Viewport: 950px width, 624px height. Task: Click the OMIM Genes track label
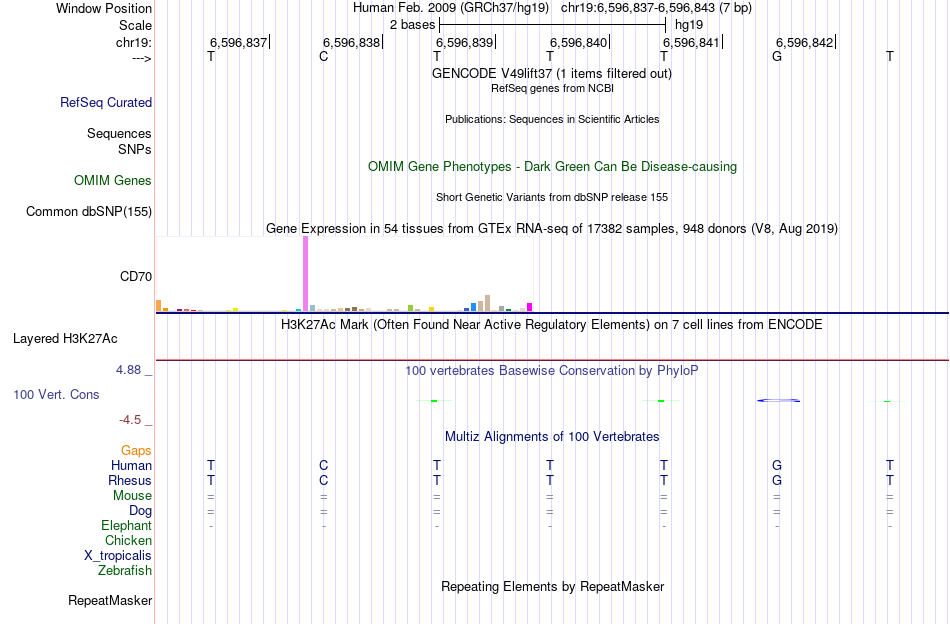click(x=113, y=181)
